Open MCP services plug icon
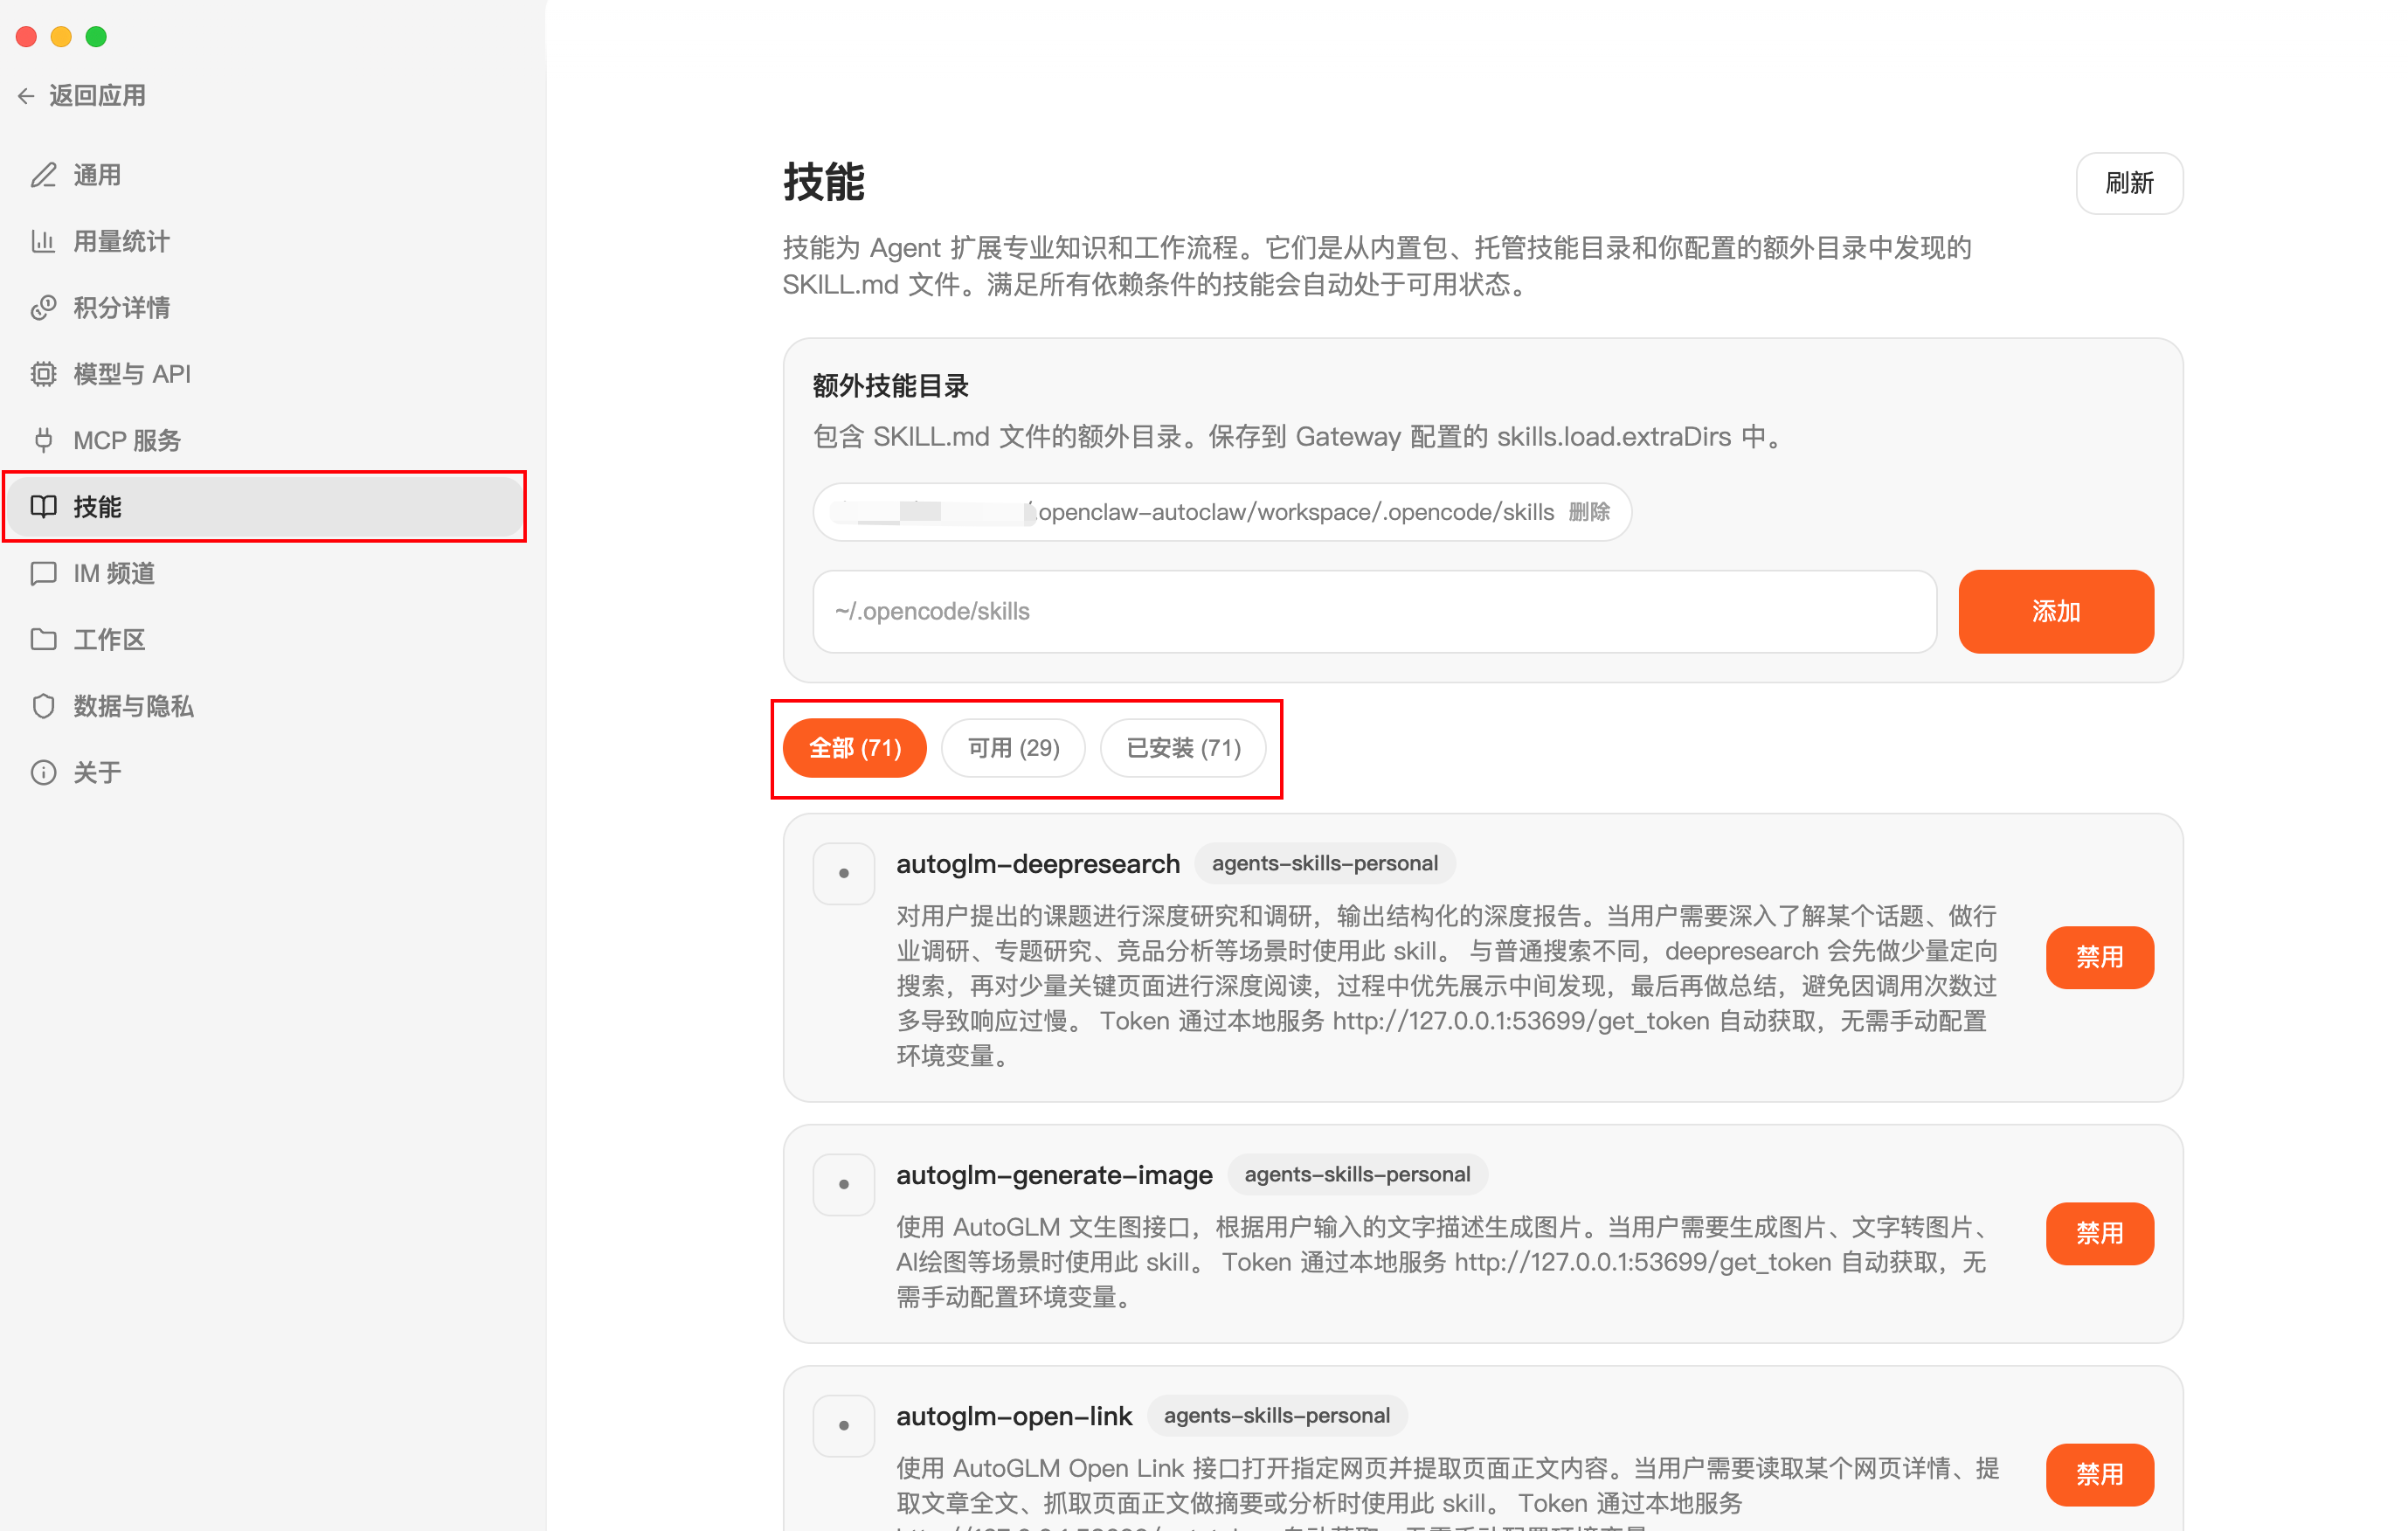Image resolution: width=2408 pixels, height=1531 pixels. coord(43,440)
